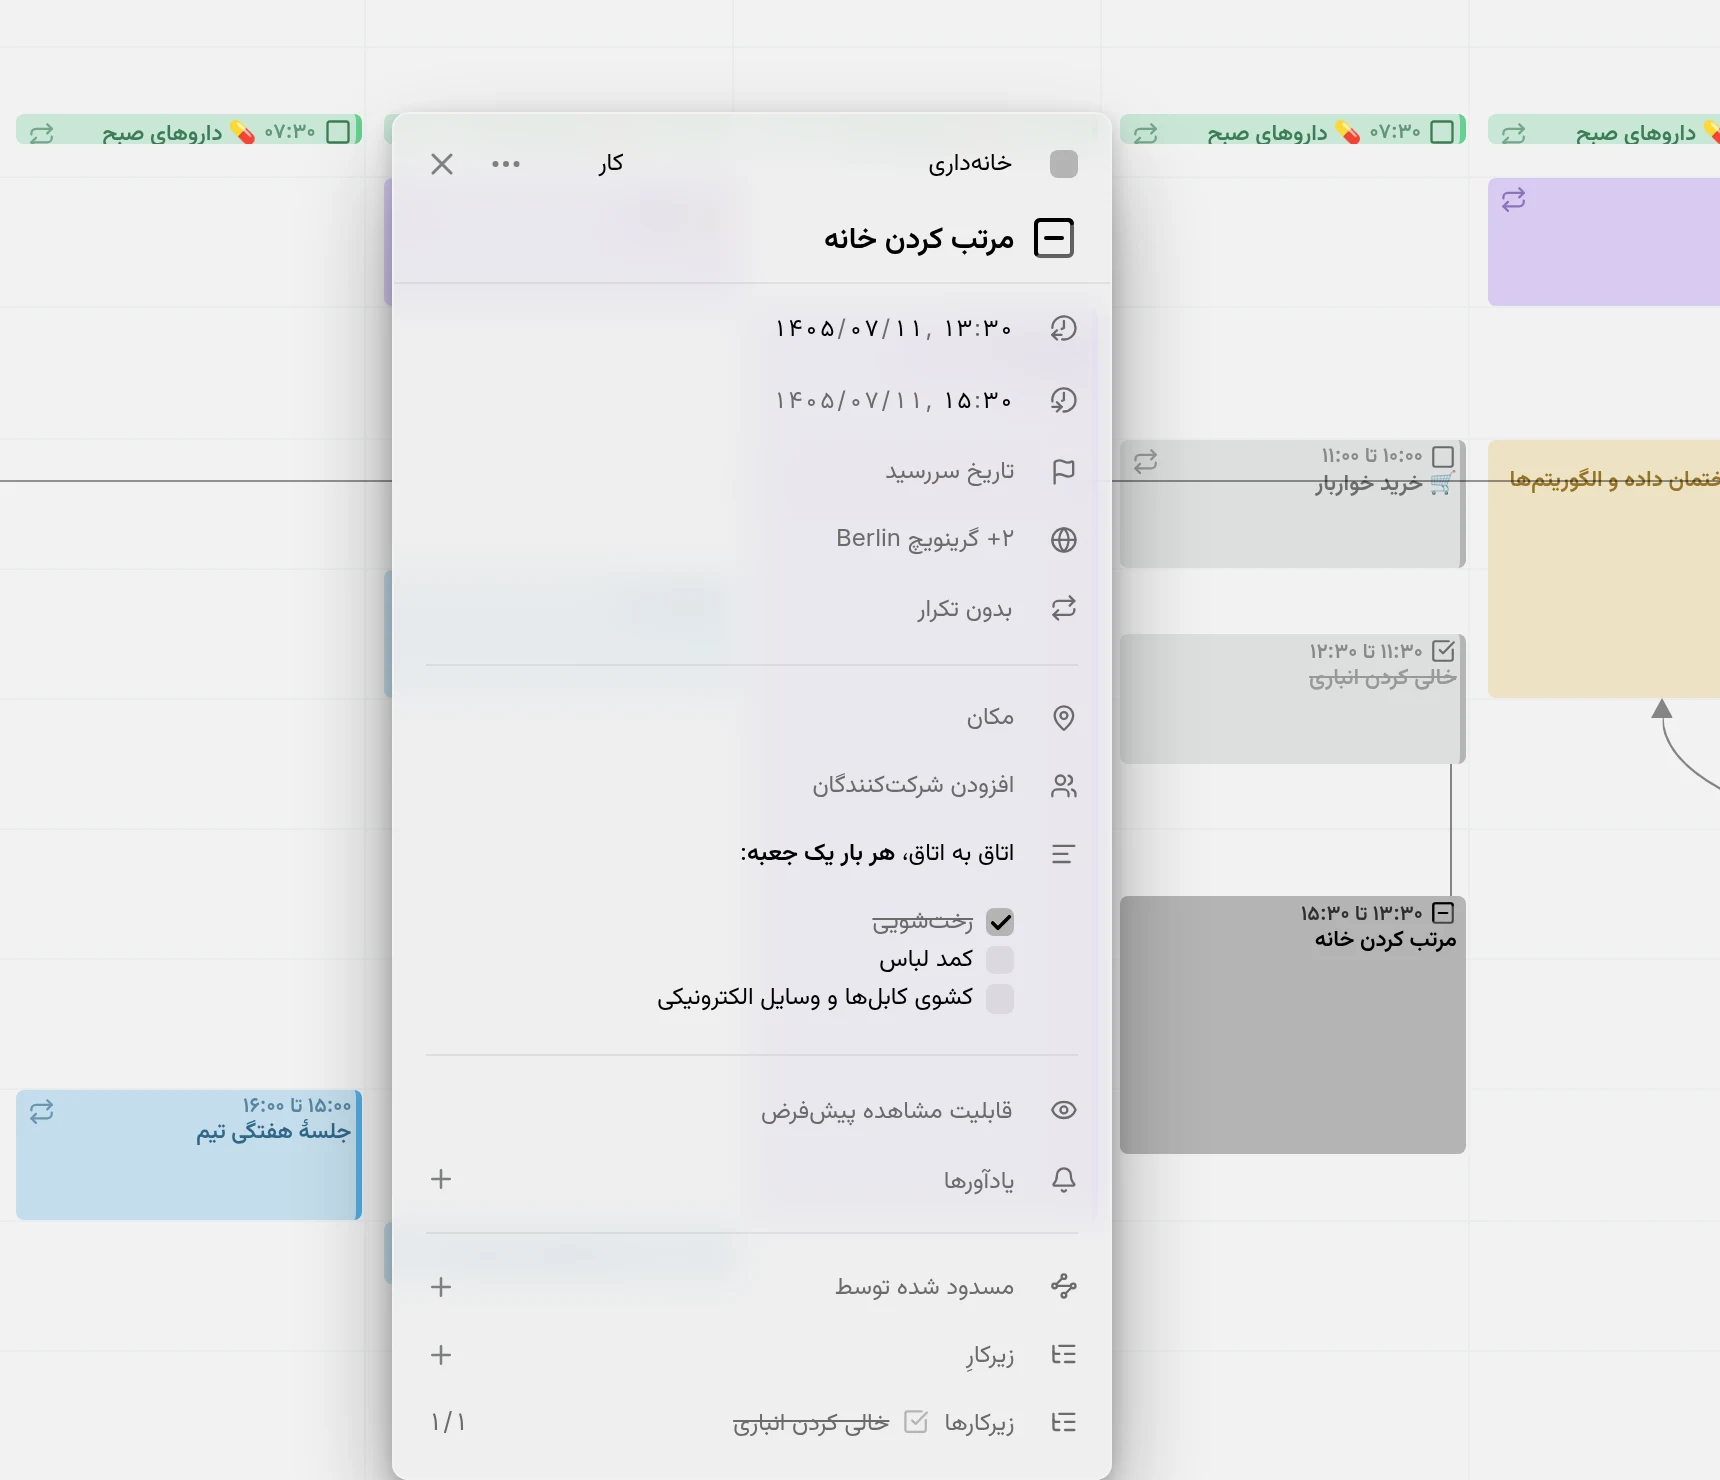Click the start time clock icon
The height and width of the screenshot is (1480, 1720).
[x=1064, y=328]
